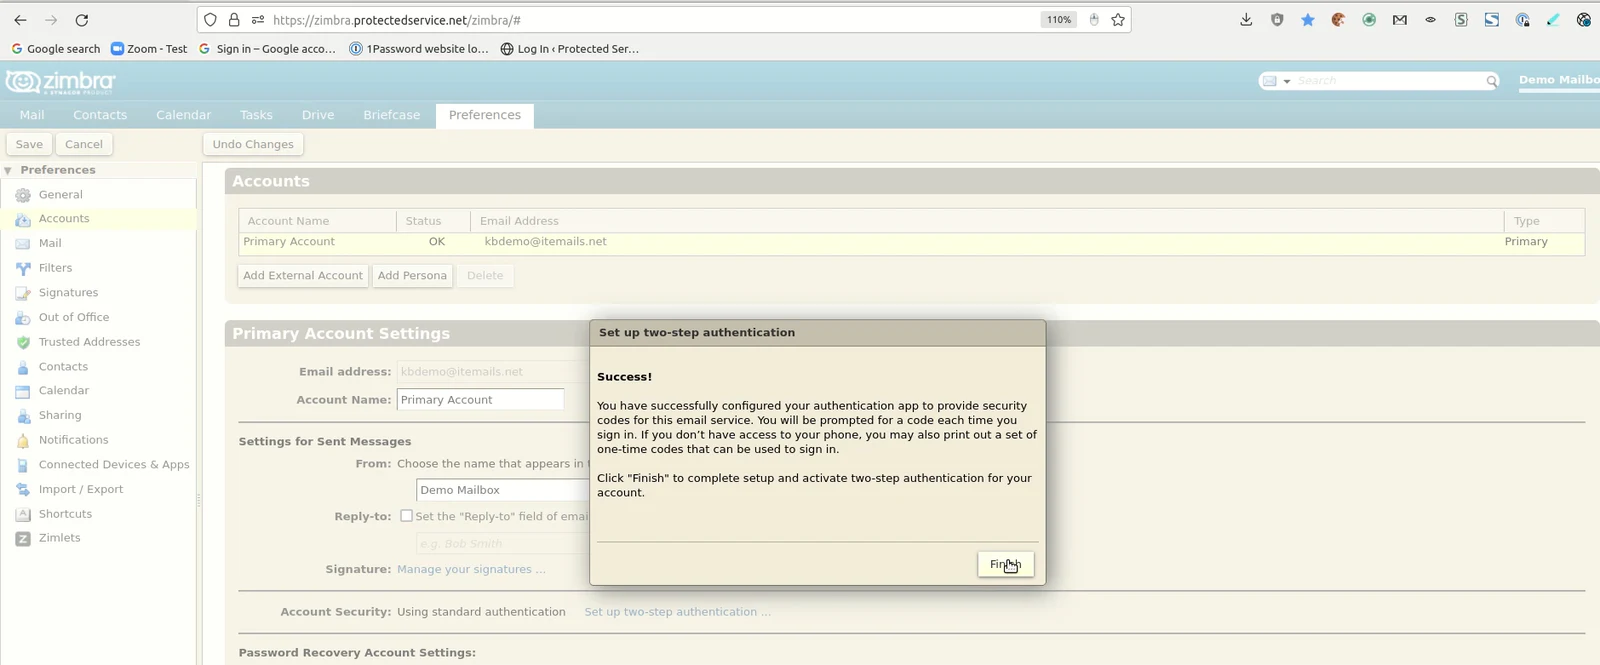Screen dimensions: 1600x665
Task: Open Notifications preferences
Action: 73,440
